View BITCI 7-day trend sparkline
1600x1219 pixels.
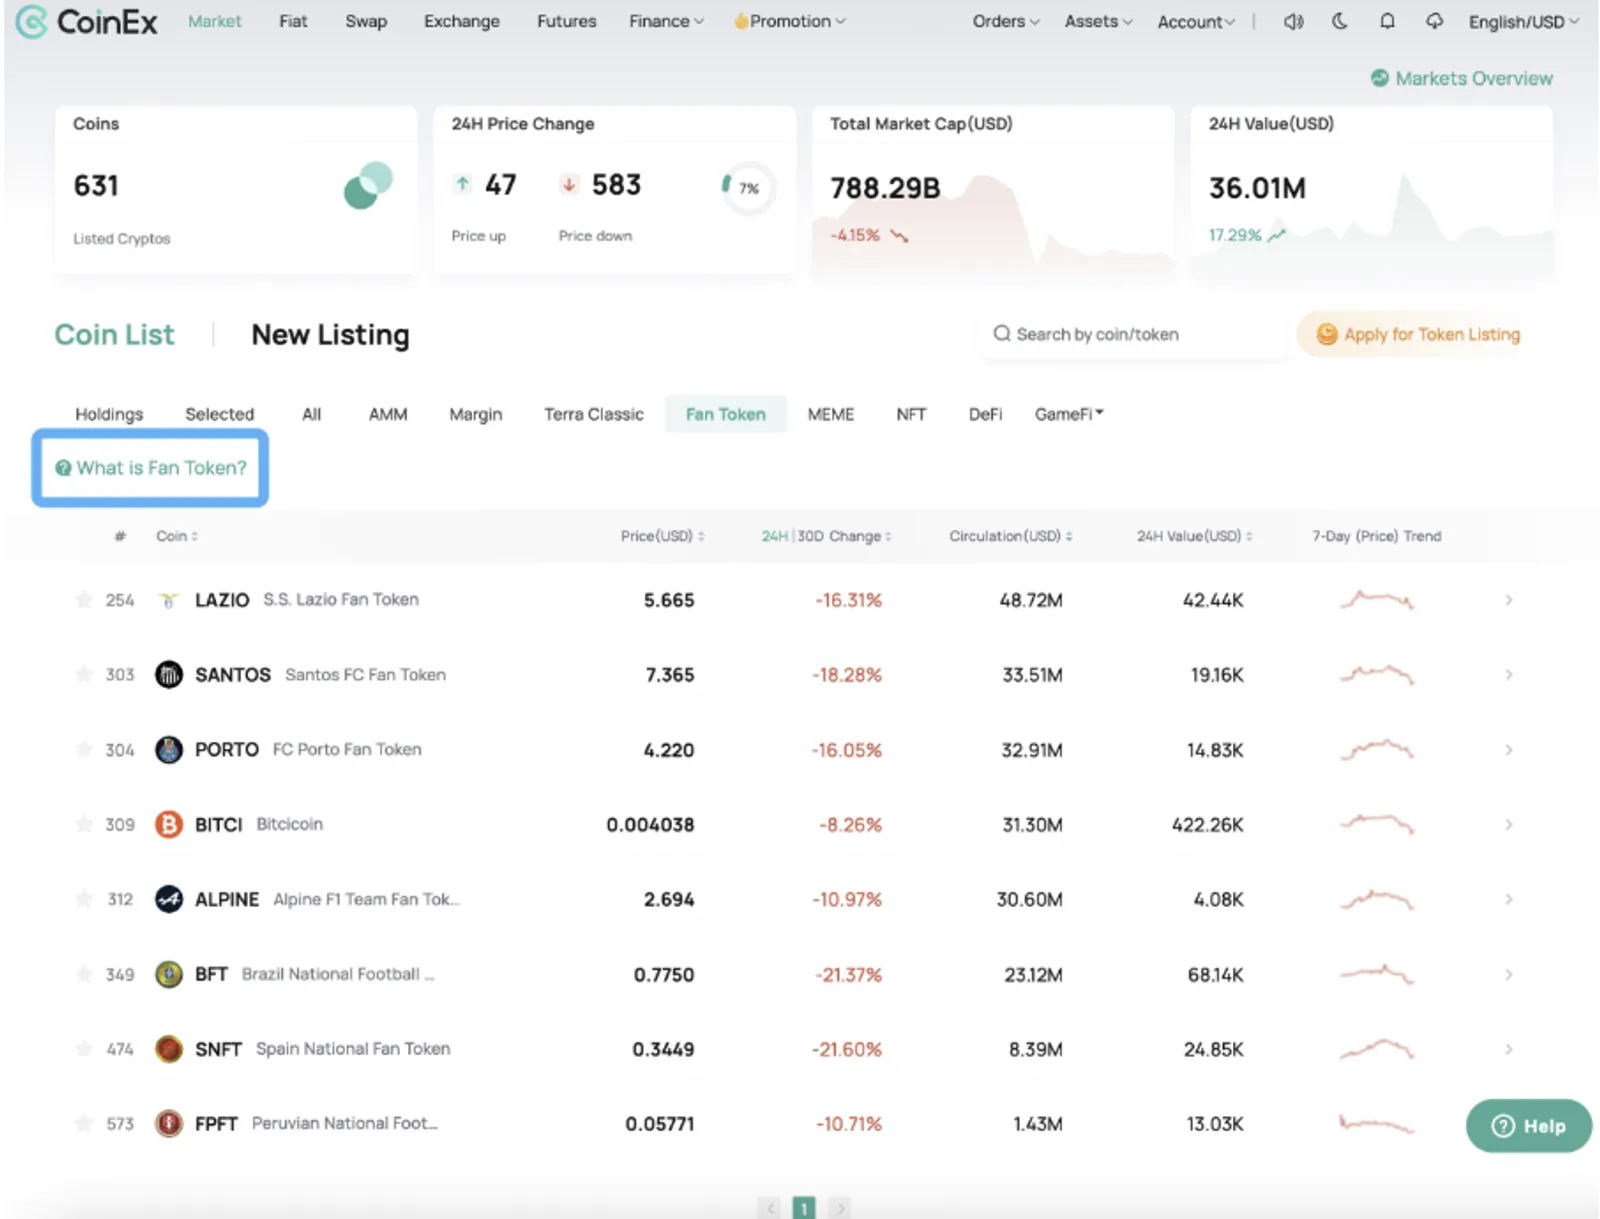pos(1376,825)
